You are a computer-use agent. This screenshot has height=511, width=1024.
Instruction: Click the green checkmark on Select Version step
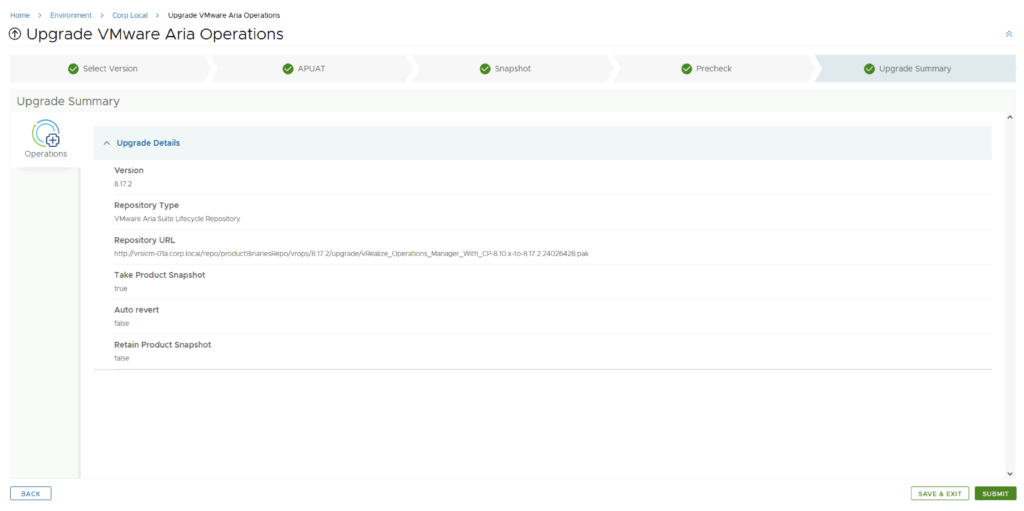pyautogui.click(x=73, y=69)
